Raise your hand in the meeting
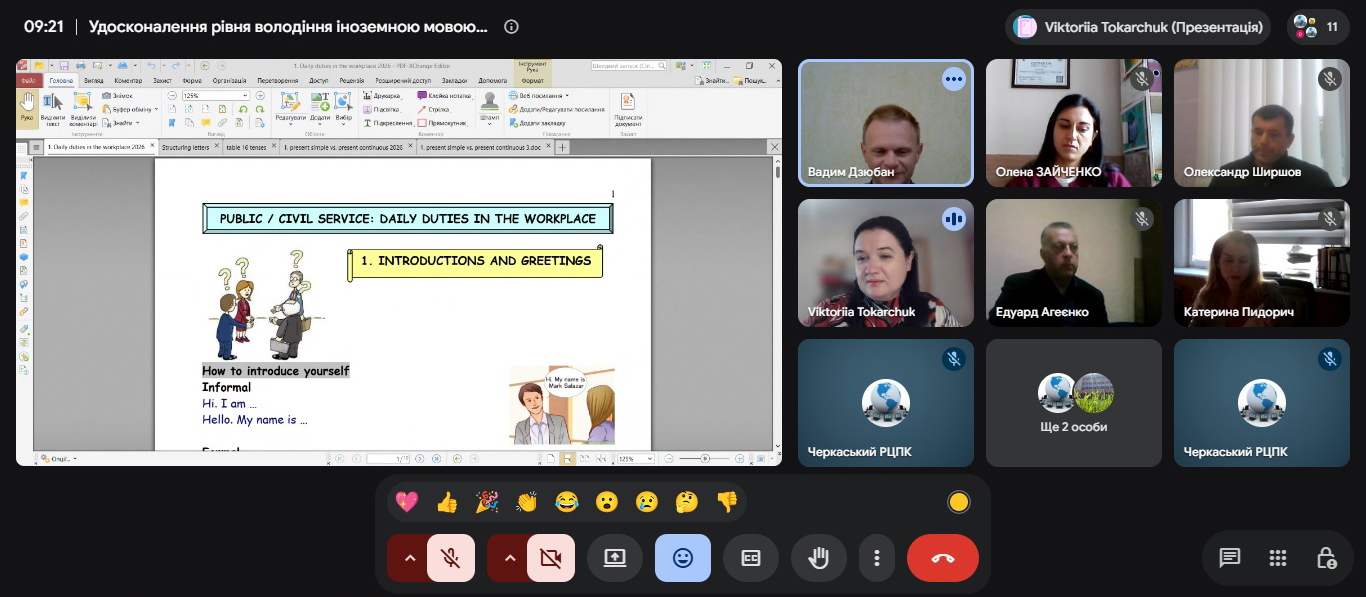The height and width of the screenshot is (597, 1366). 819,558
